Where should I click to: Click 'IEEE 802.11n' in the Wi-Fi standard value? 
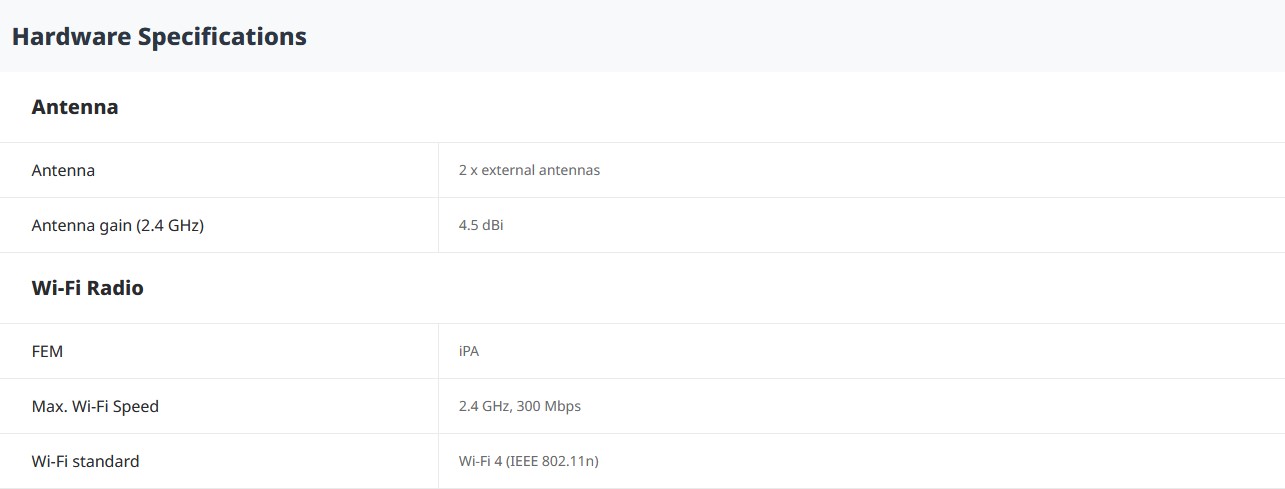(552, 461)
